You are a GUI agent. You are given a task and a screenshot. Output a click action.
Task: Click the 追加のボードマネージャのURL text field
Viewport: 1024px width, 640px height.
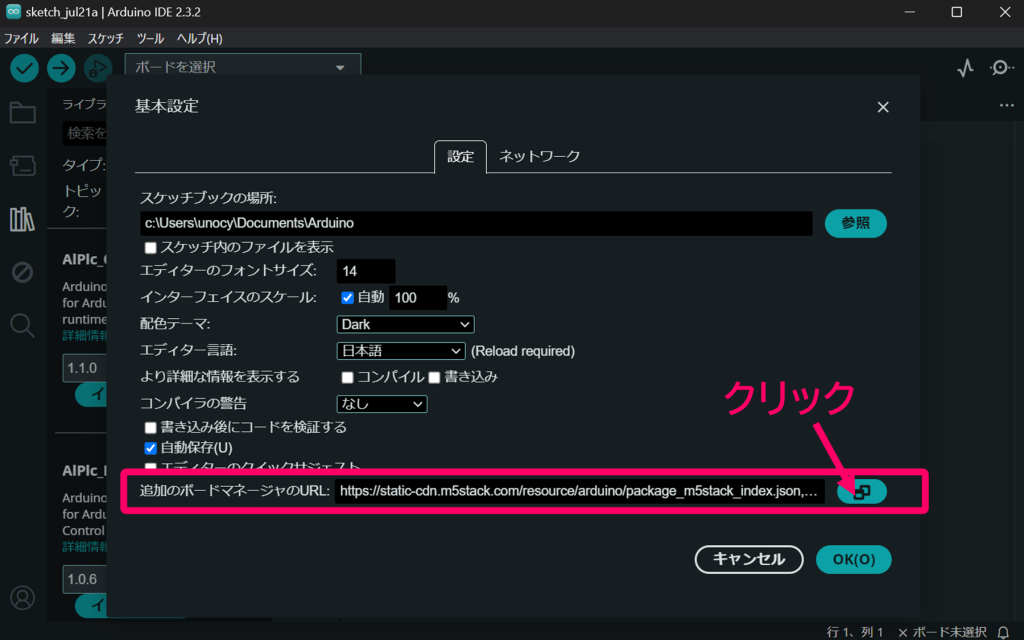coord(580,491)
